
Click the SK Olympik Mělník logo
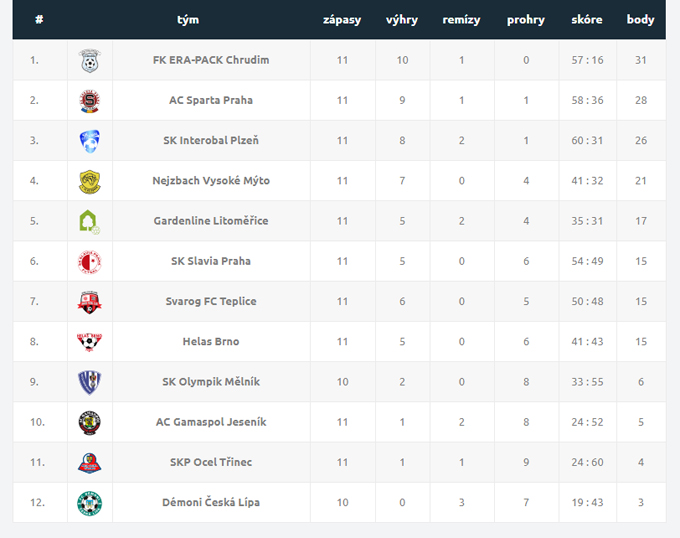click(x=90, y=382)
